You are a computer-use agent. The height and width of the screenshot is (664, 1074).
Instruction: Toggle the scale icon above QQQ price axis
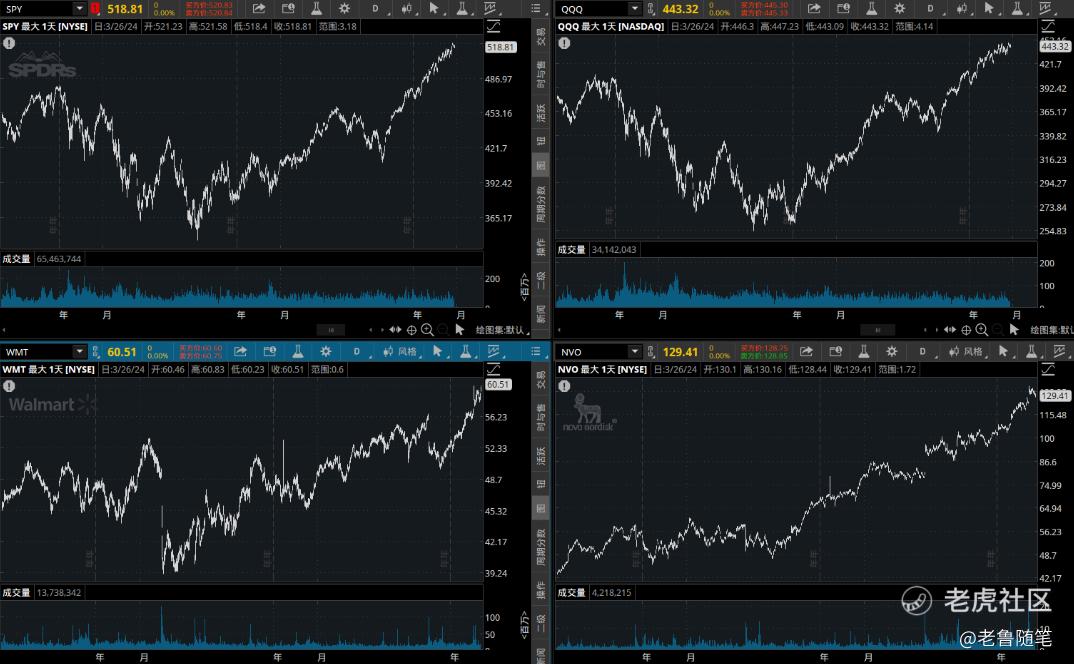coord(1048,26)
